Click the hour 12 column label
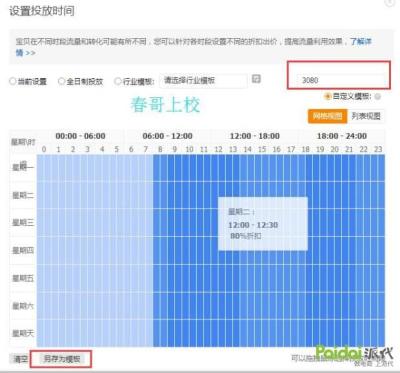The height and width of the screenshot is (373, 400). click(x=218, y=149)
